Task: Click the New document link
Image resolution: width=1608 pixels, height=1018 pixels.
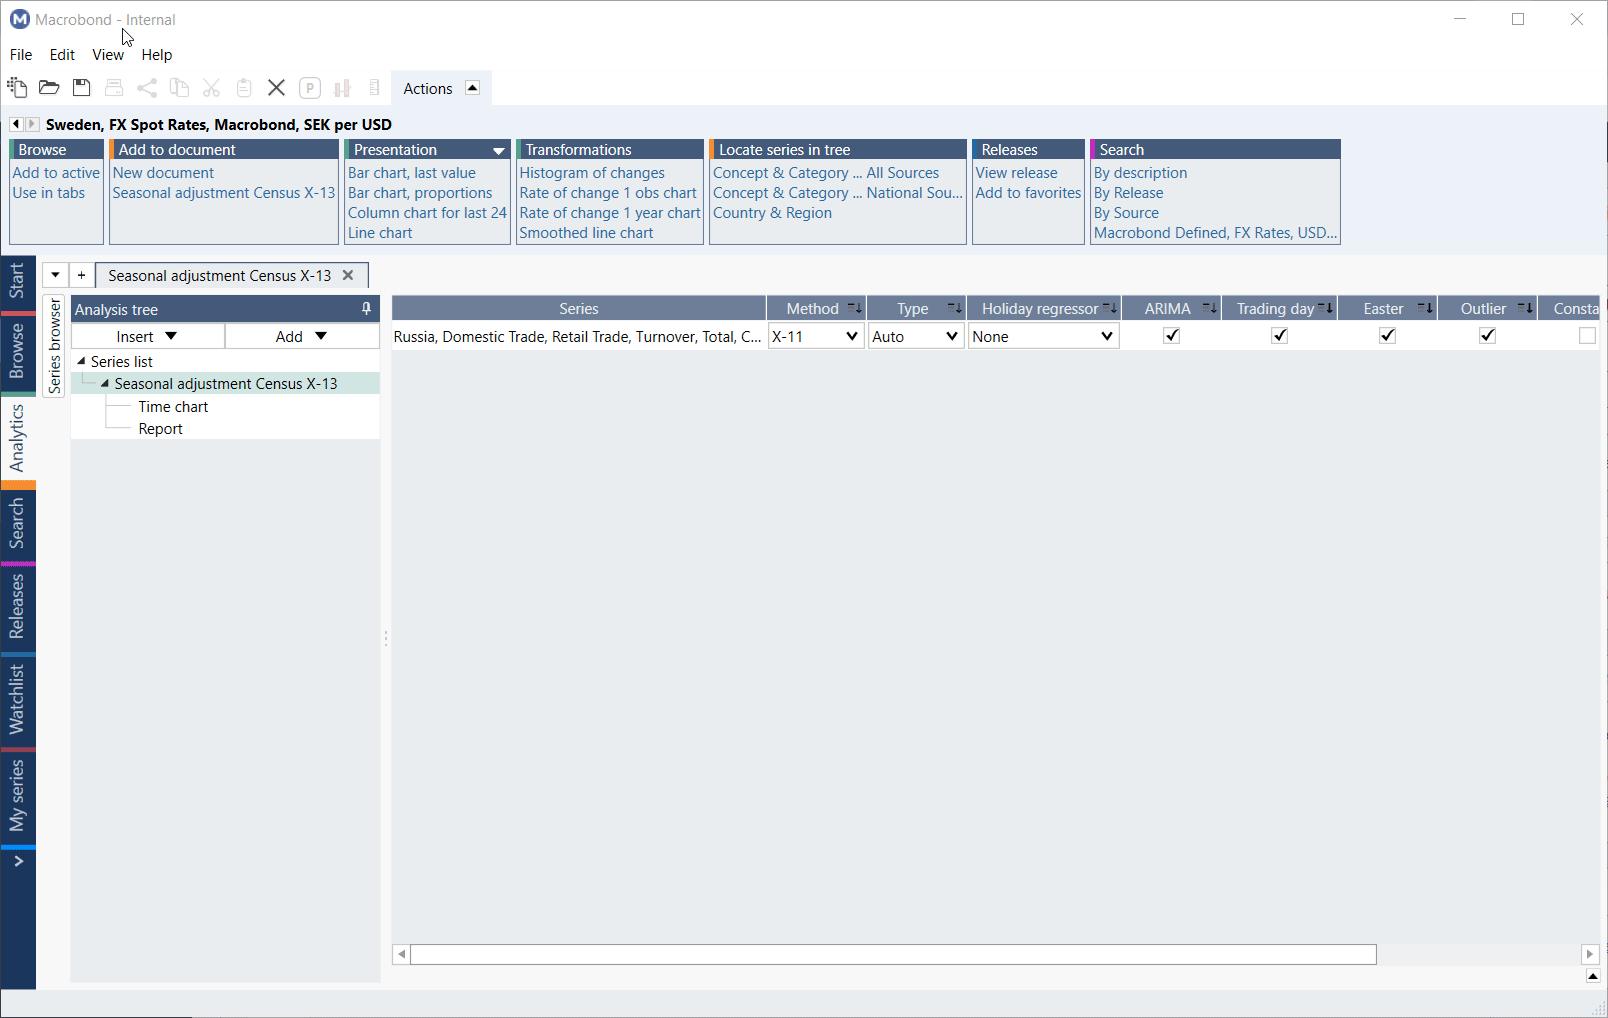Action: pyautogui.click(x=163, y=173)
